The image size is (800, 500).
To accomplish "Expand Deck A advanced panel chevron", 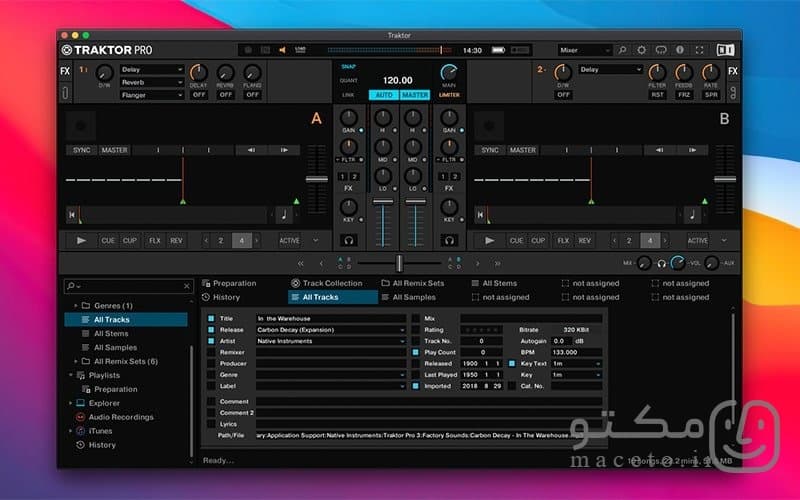I will click(x=315, y=240).
